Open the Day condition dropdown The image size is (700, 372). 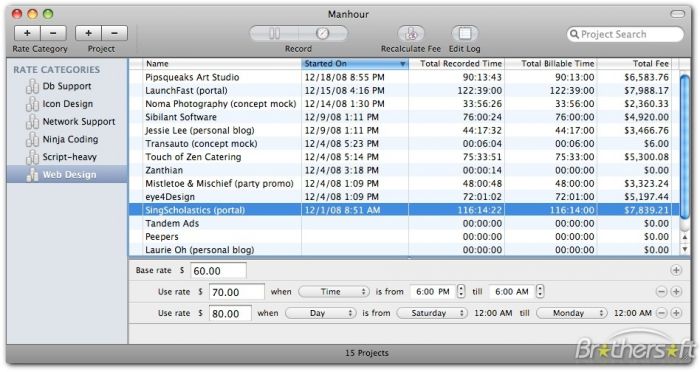point(321,313)
